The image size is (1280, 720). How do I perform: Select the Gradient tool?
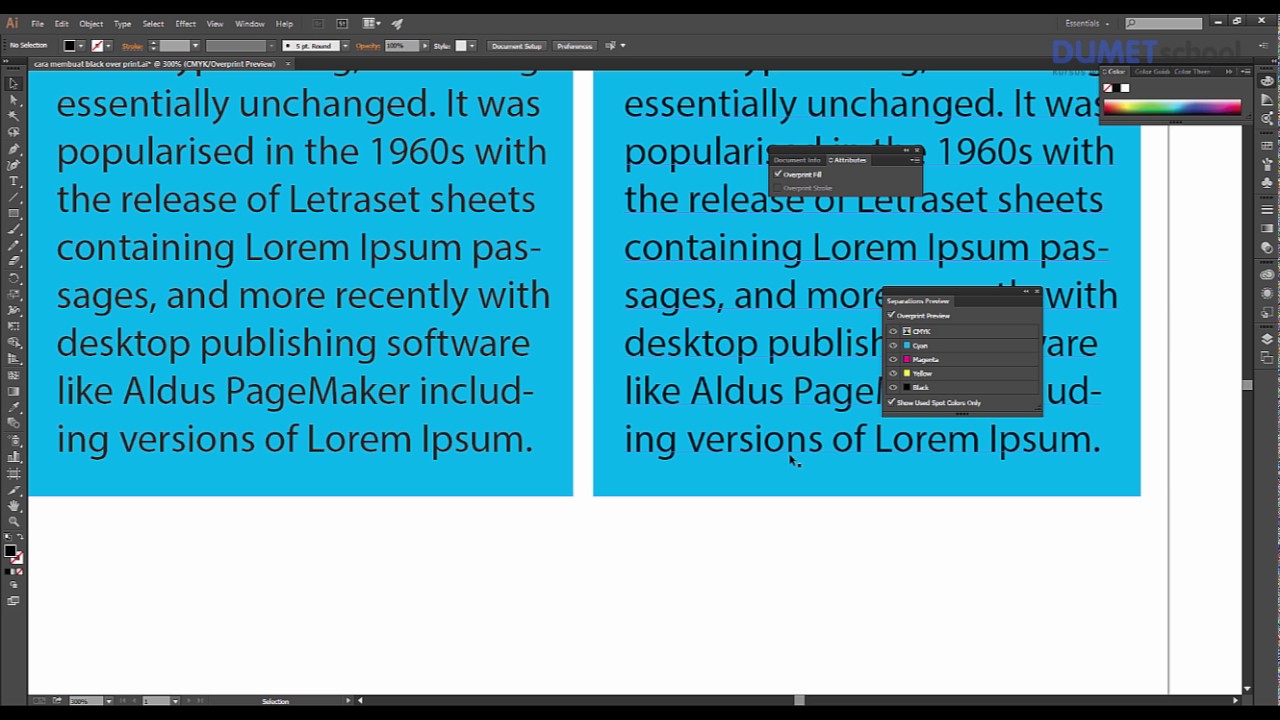(13, 392)
